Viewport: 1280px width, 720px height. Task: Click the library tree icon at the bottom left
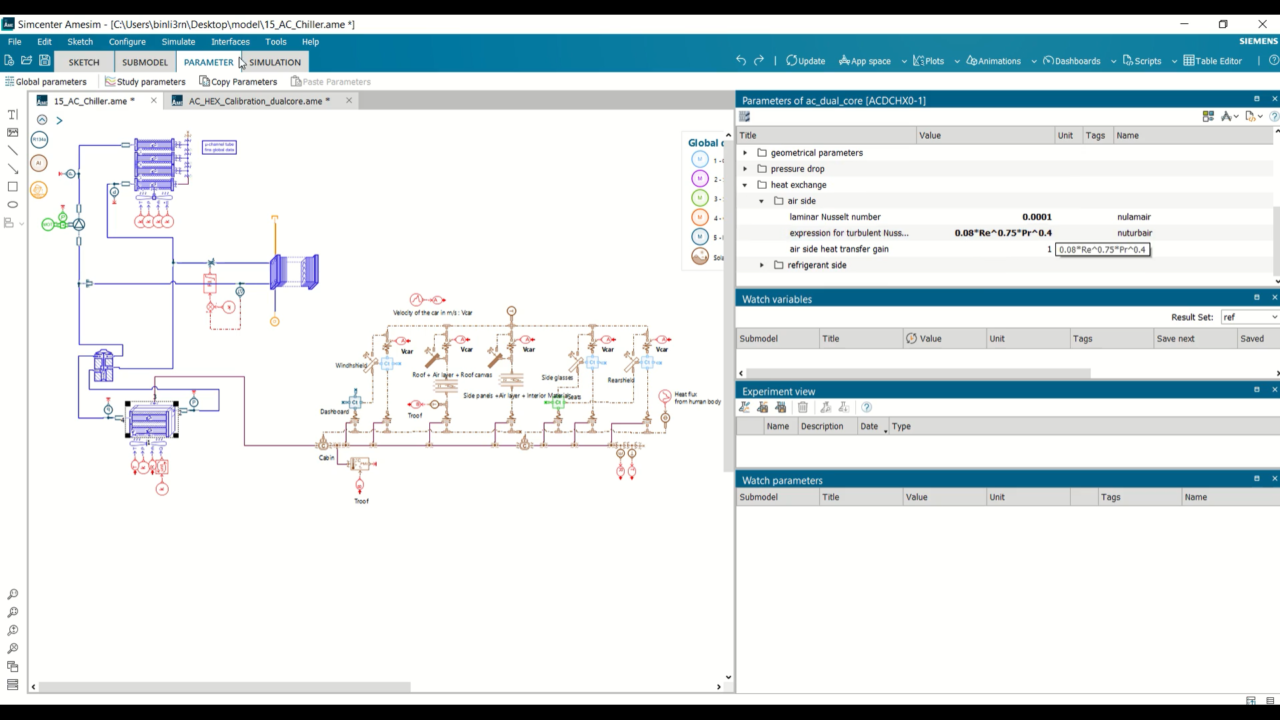13,667
